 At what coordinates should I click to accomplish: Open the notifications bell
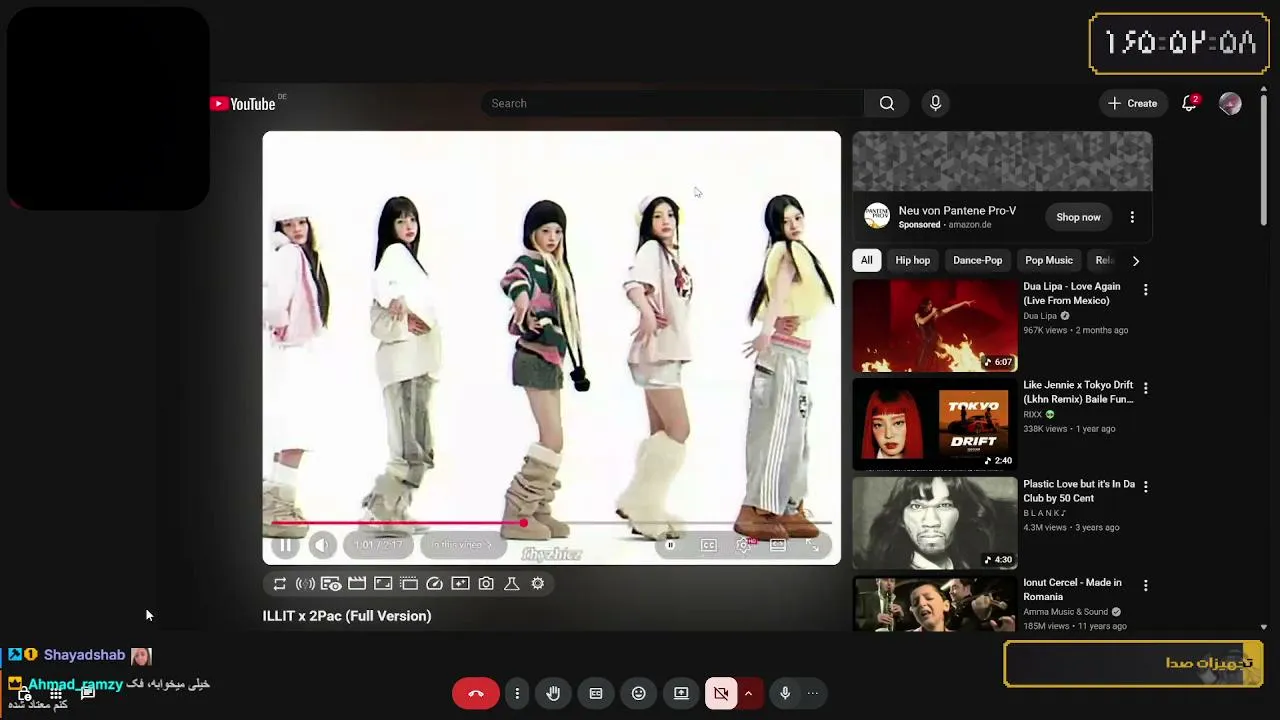pyautogui.click(x=1189, y=103)
